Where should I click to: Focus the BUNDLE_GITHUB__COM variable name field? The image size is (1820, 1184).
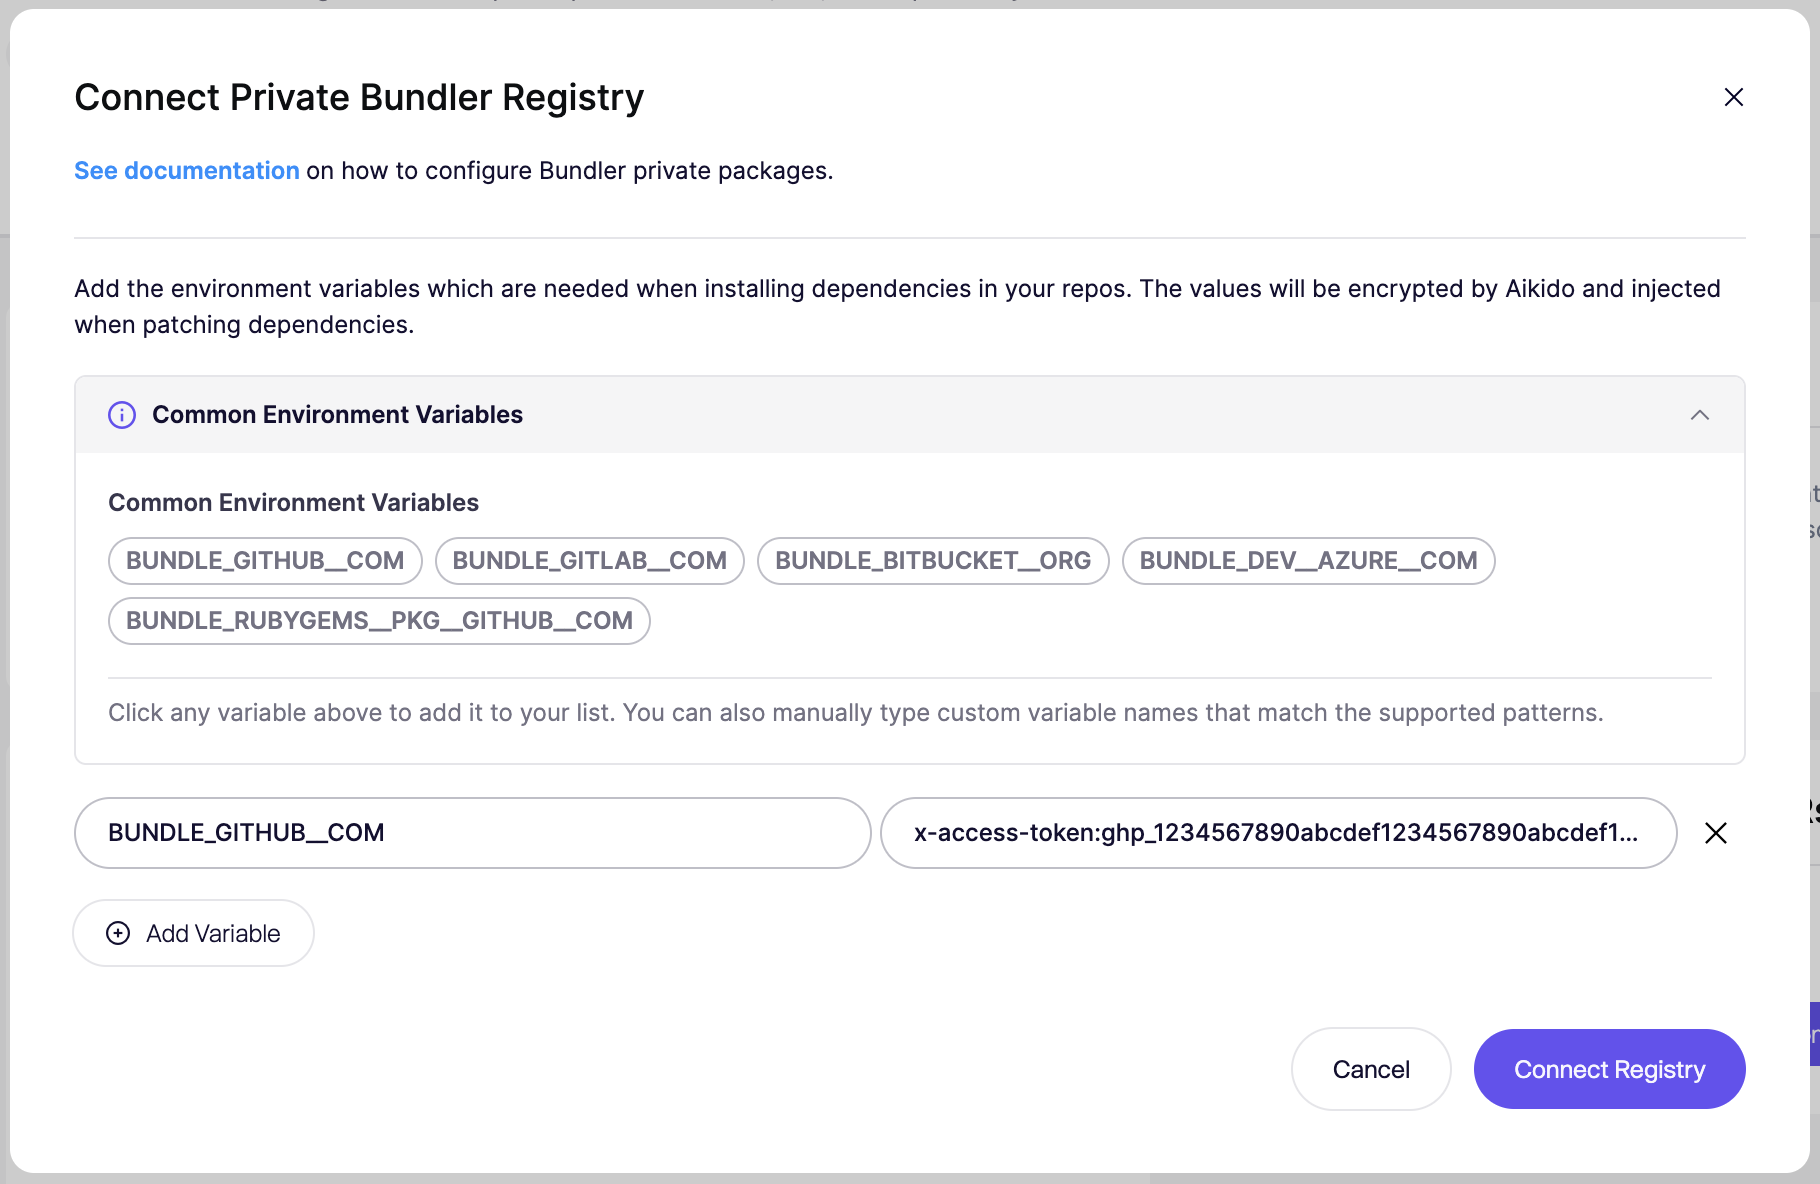tap(472, 833)
